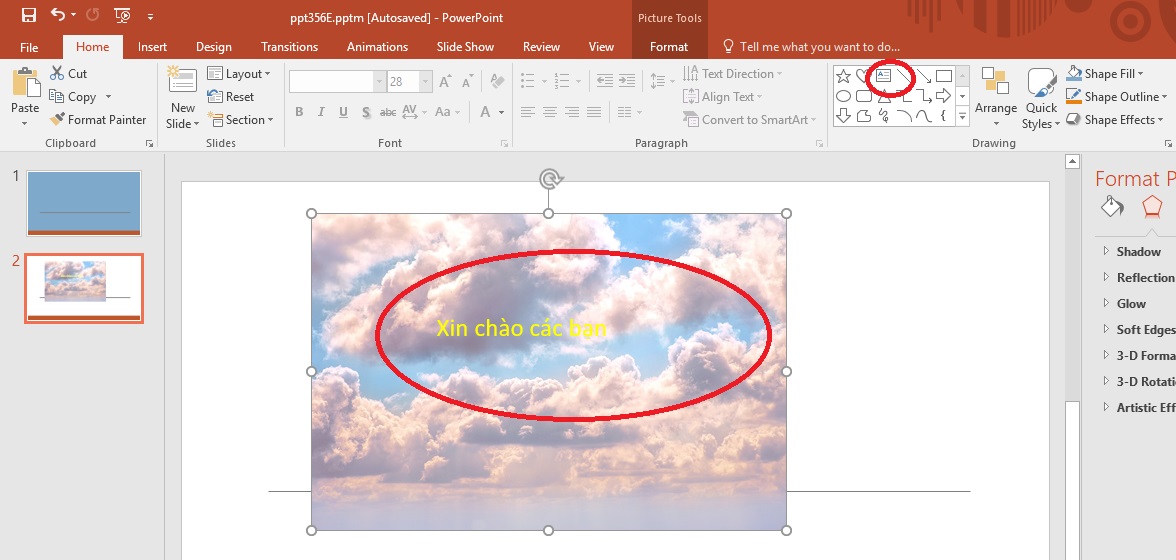Save the presentation with the floppy disk icon
The height and width of the screenshot is (560, 1176).
[x=29, y=15]
